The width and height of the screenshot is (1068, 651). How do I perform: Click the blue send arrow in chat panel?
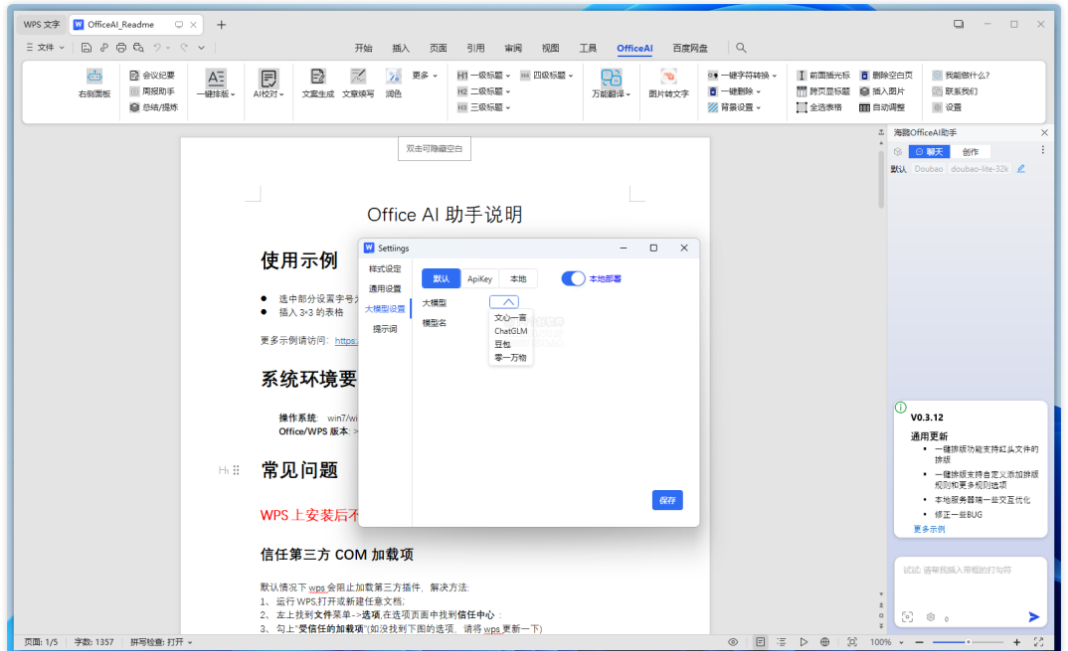(x=1033, y=617)
